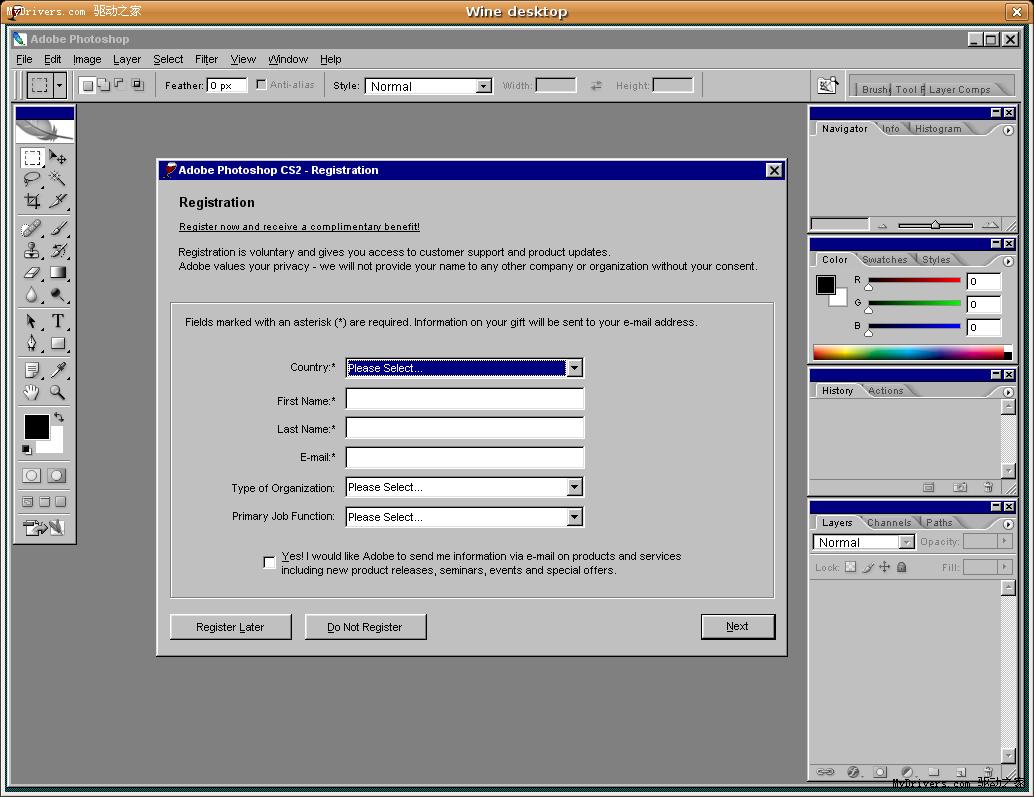Switch to the Histogram tab
The height and width of the screenshot is (797, 1034).
tap(938, 129)
